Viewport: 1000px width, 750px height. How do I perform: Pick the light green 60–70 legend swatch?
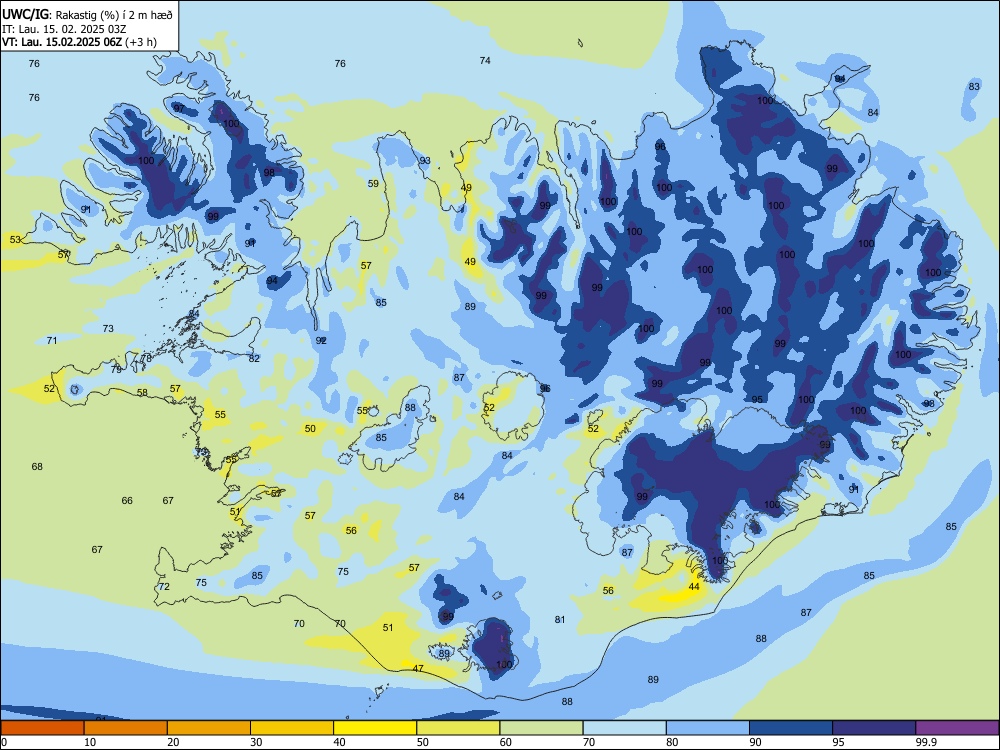[x=541, y=728]
